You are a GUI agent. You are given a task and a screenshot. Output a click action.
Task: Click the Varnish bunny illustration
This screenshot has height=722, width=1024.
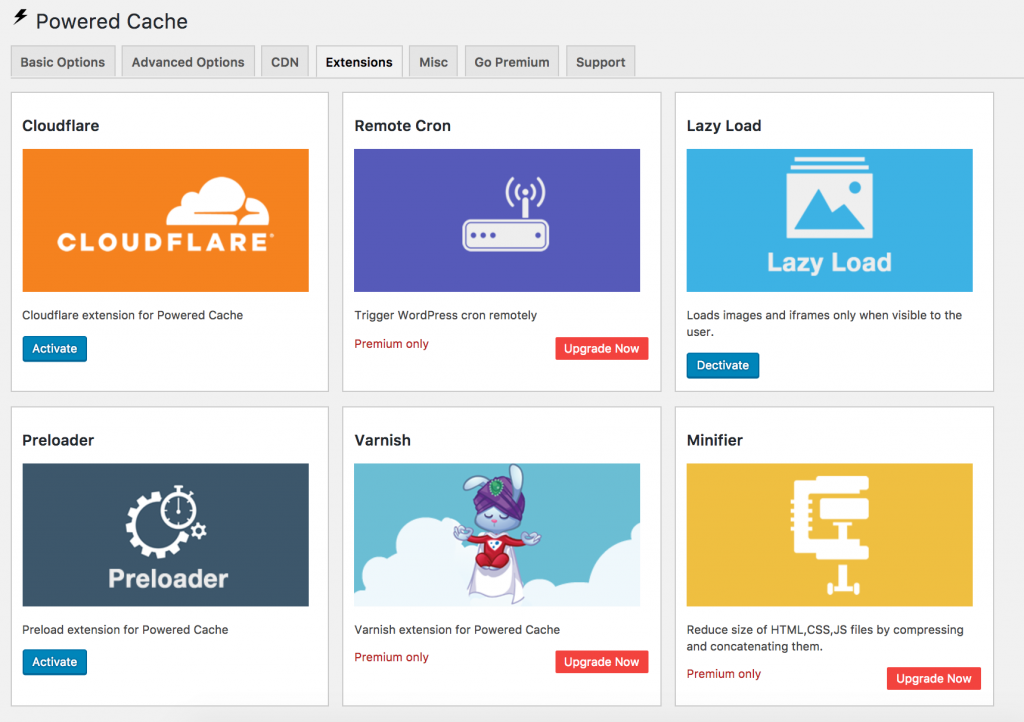click(x=497, y=534)
